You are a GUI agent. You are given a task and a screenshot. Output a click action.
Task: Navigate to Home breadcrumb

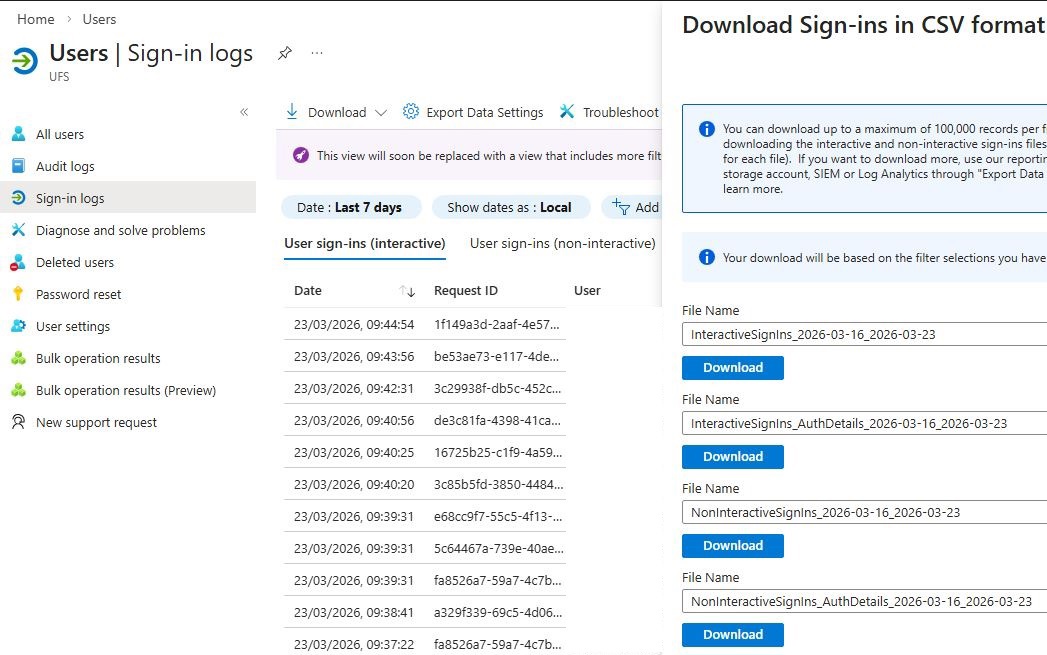(35, 19)
